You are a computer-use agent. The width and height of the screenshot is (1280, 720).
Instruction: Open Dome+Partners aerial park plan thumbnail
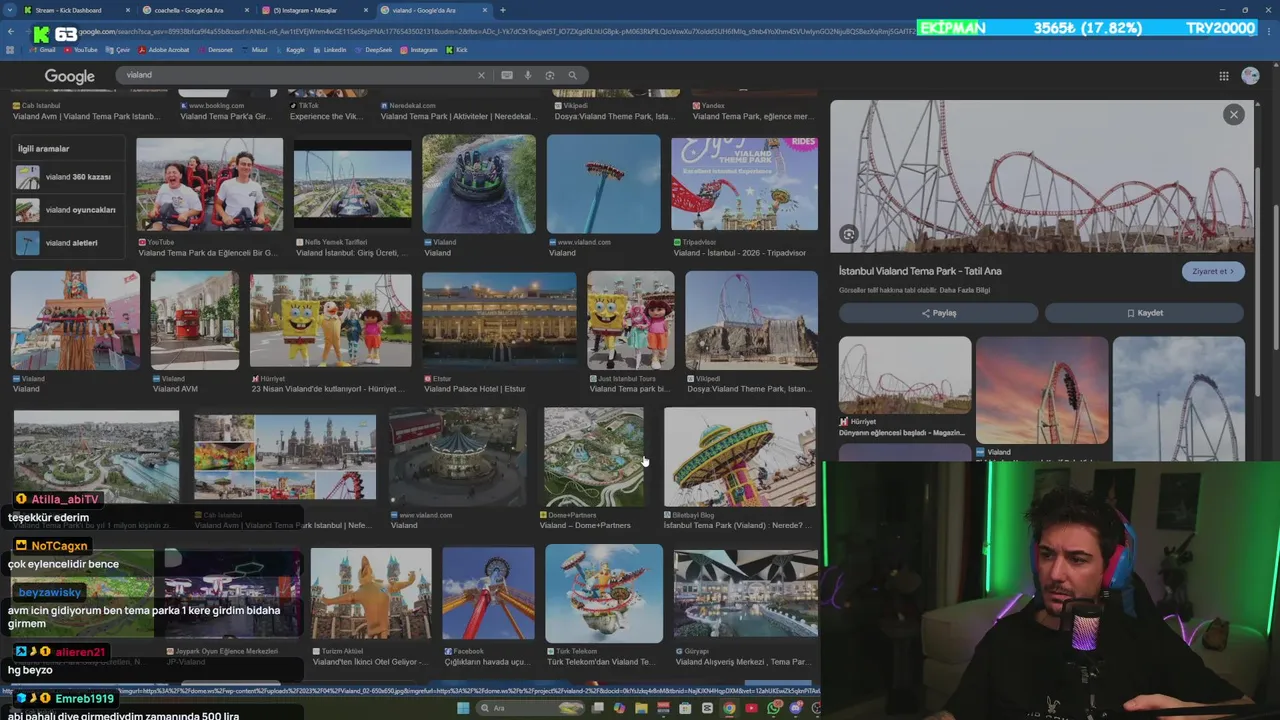click(x=594, y=456)
